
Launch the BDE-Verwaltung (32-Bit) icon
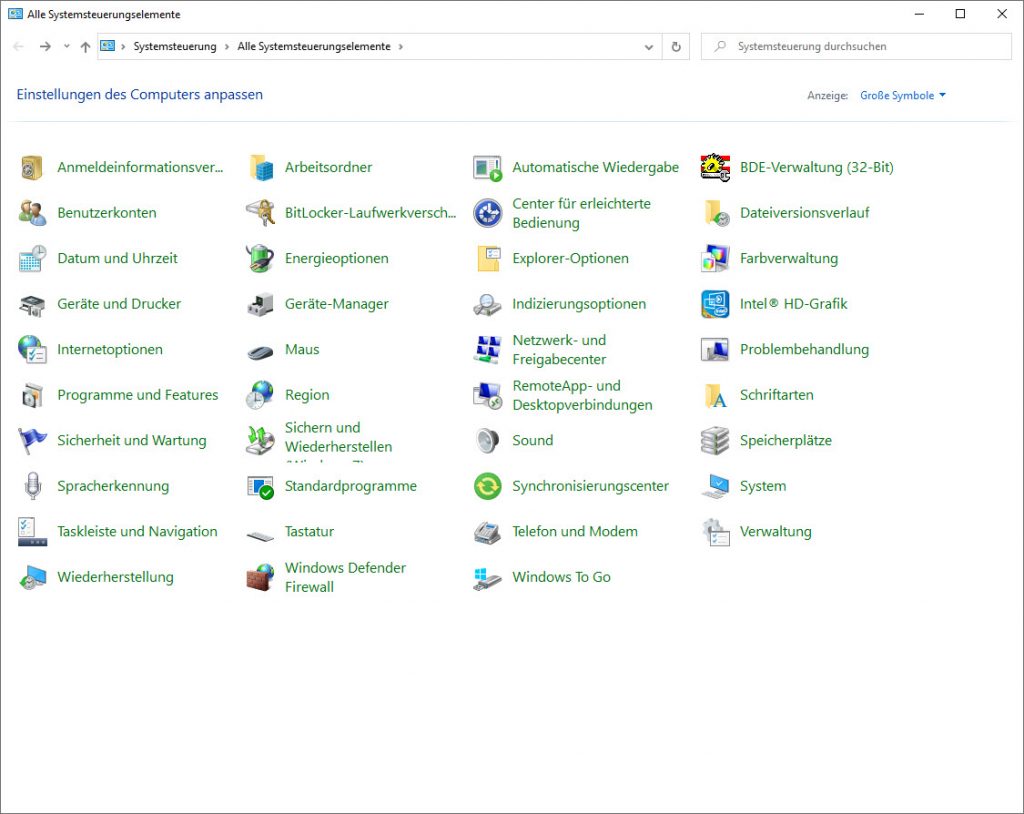tap(715, 167)
